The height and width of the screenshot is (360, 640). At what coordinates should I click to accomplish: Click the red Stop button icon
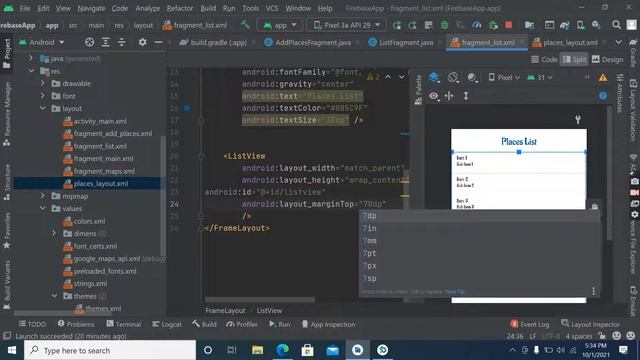(x=509, y=25)
